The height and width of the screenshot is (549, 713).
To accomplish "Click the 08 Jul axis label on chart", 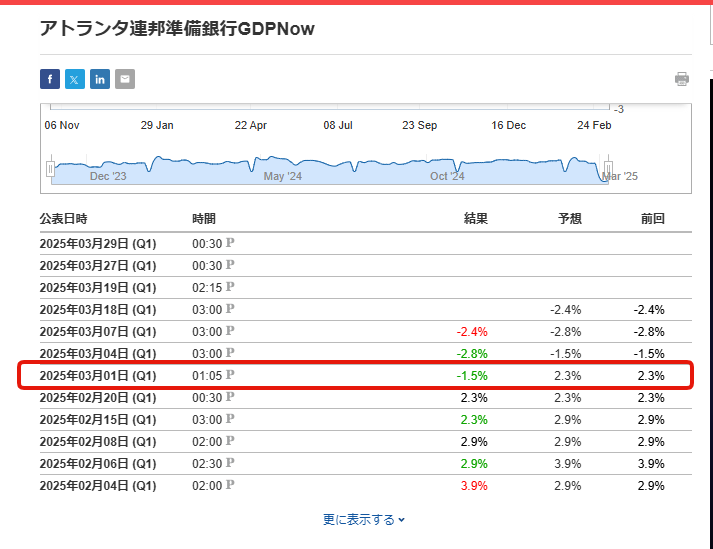I will [338, 125].
